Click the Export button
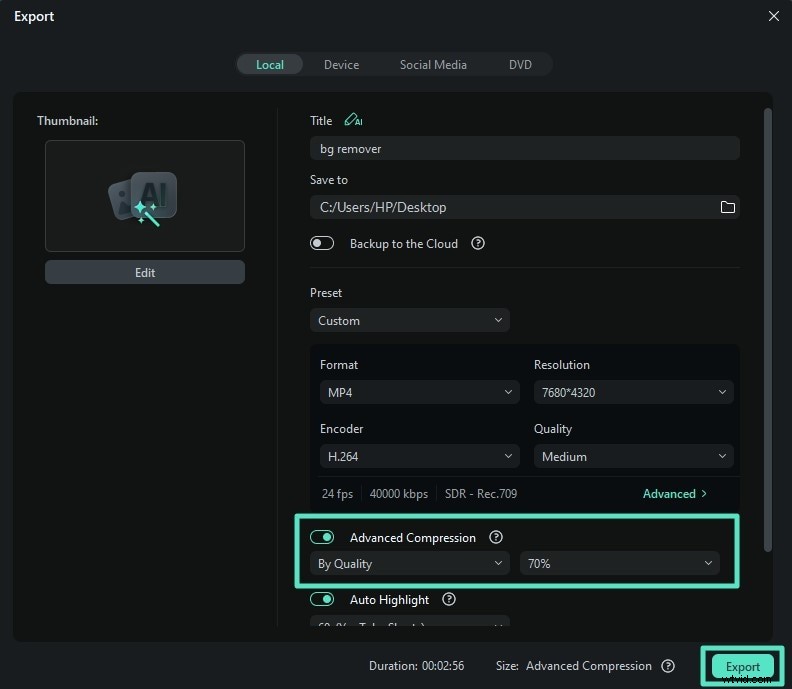 pos(743,667)
